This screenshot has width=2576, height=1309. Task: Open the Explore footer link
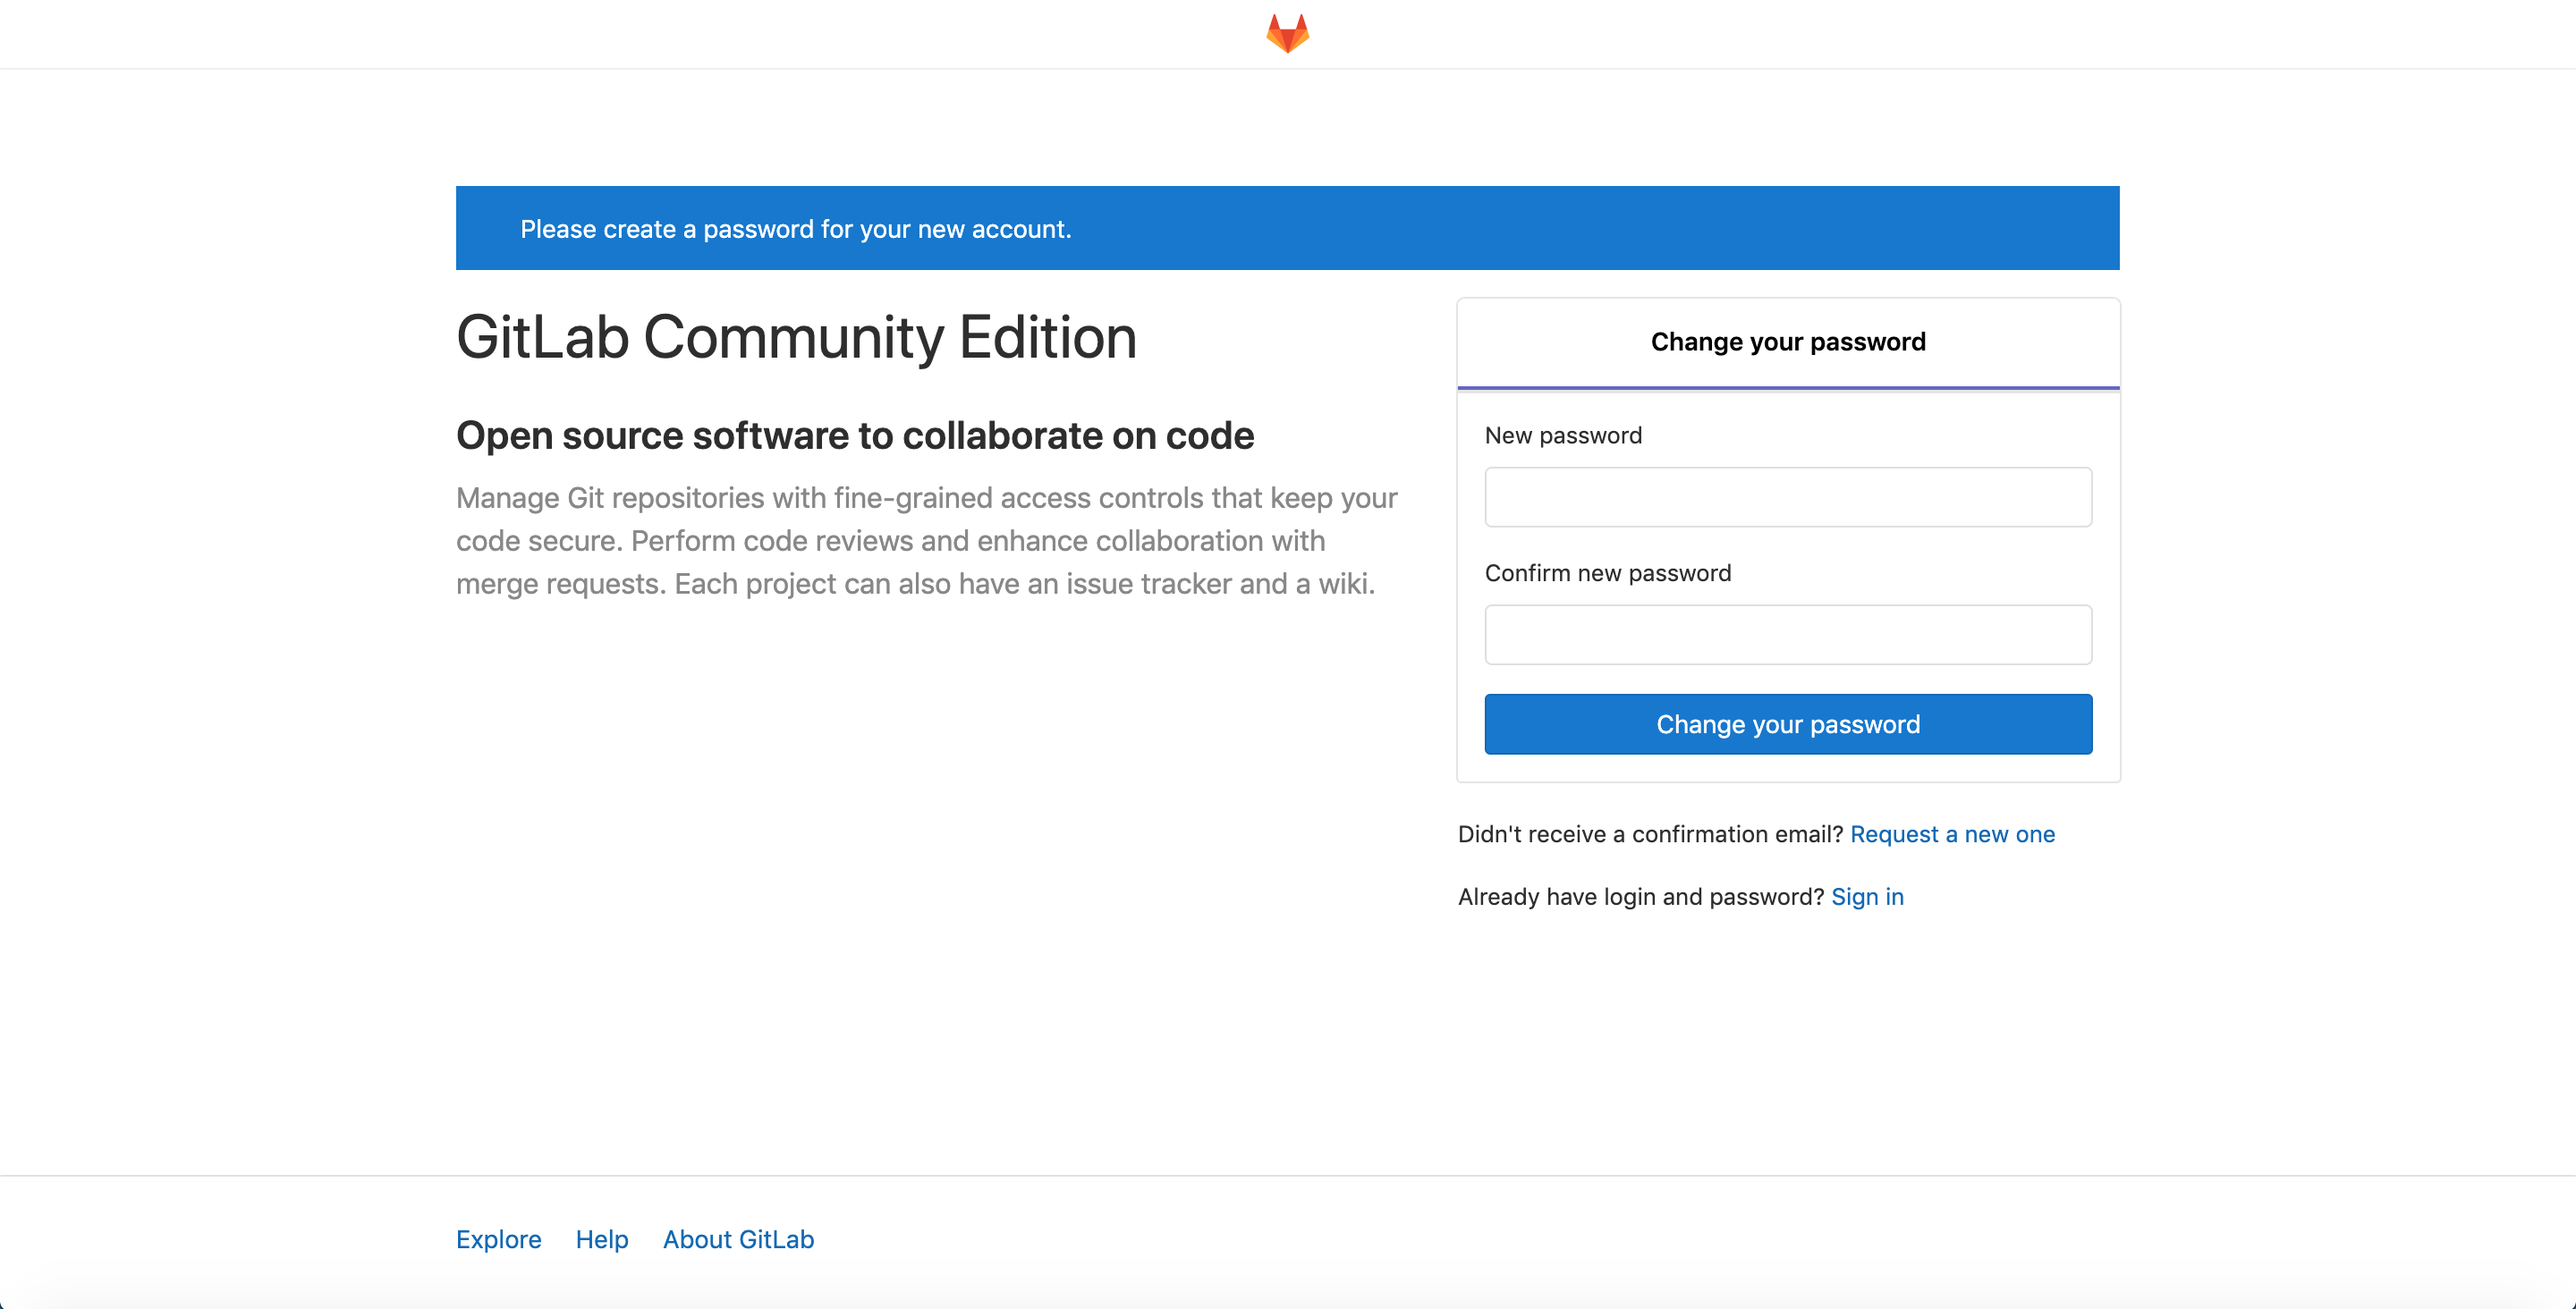click(x=498, y=1239)
